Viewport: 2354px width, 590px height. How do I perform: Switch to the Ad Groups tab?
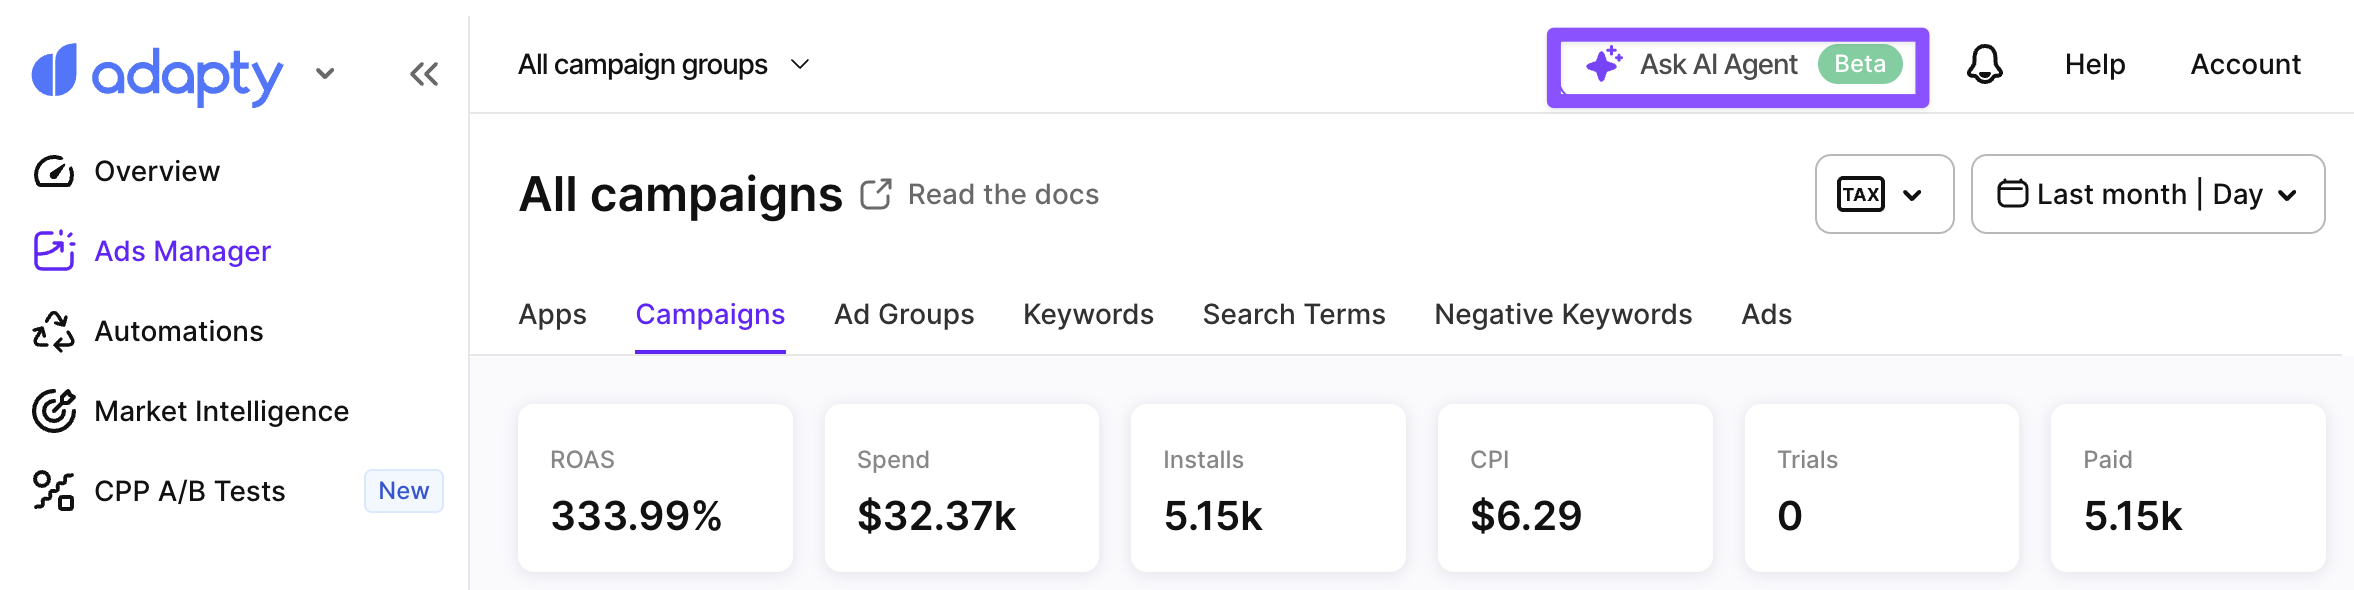point(904,315)
